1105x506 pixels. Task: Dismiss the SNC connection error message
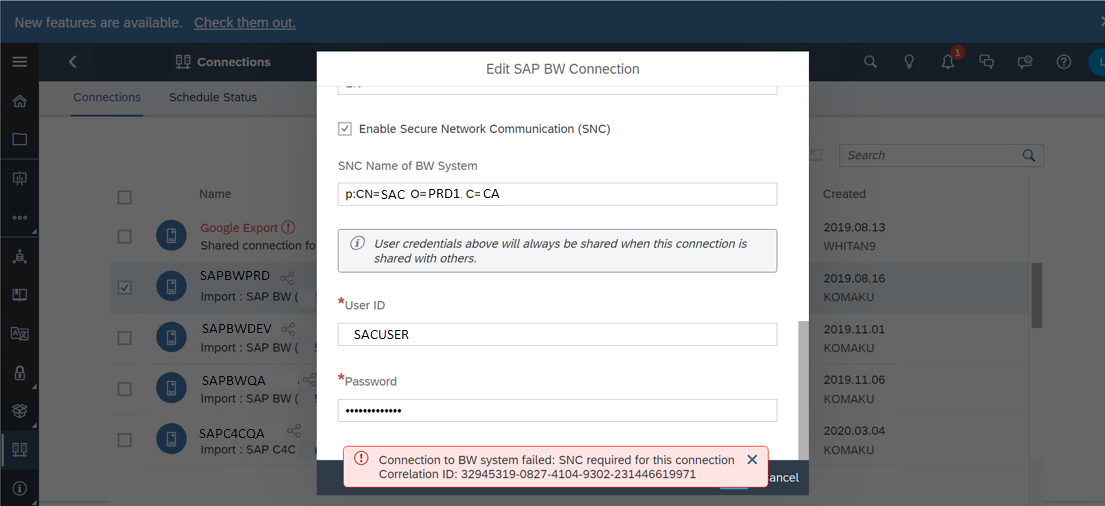click(x=752, y=459)
